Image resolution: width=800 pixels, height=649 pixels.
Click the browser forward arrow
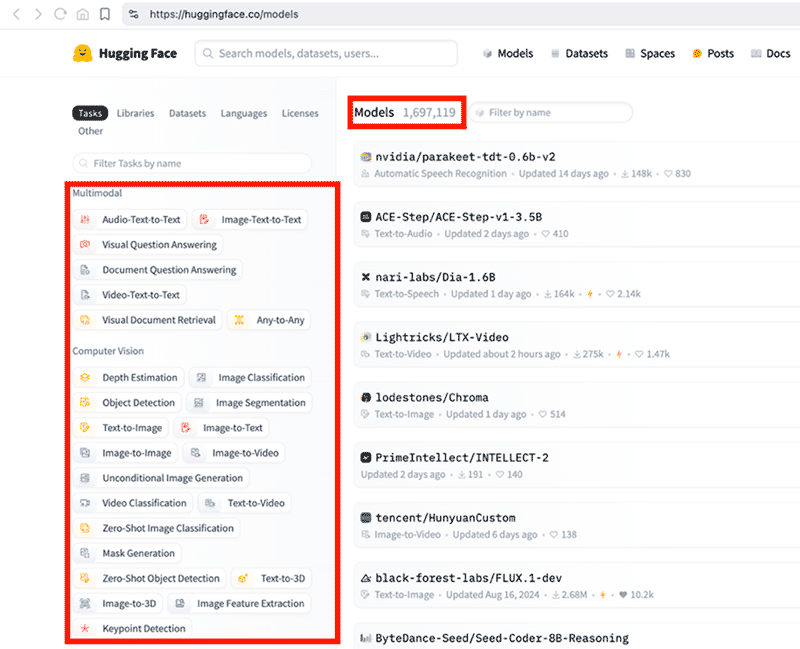tap(38, 14)
